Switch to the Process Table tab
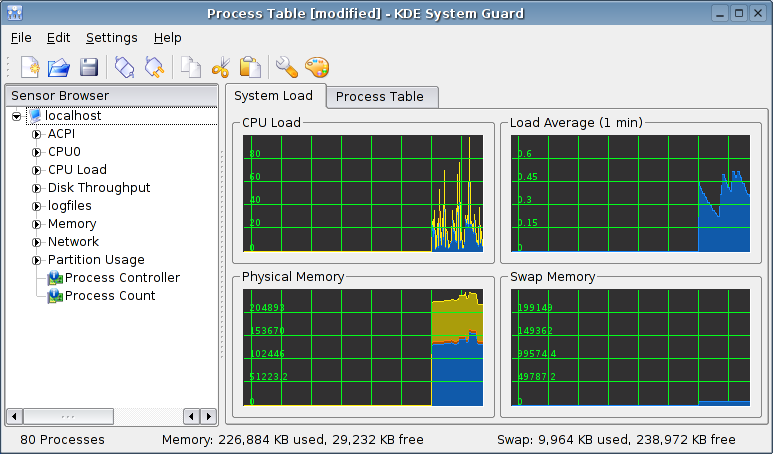Viewport: 773px width, 454px height. [x=382, y=97]
